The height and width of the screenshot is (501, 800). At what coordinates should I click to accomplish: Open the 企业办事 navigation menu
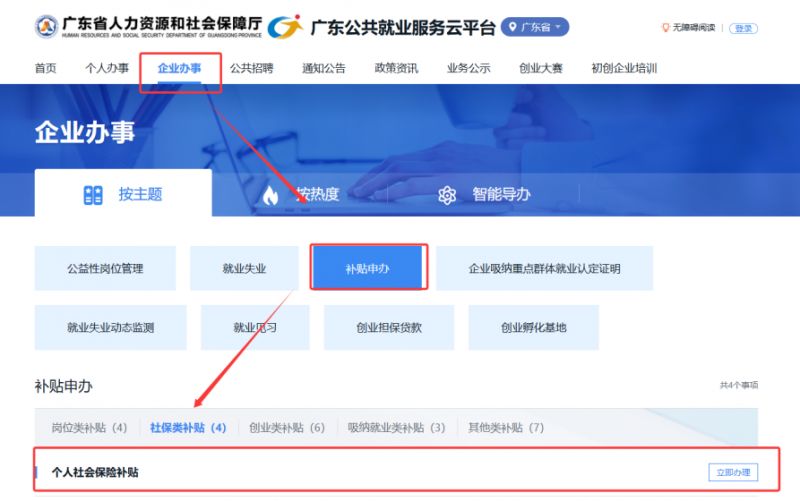[179, 68]
